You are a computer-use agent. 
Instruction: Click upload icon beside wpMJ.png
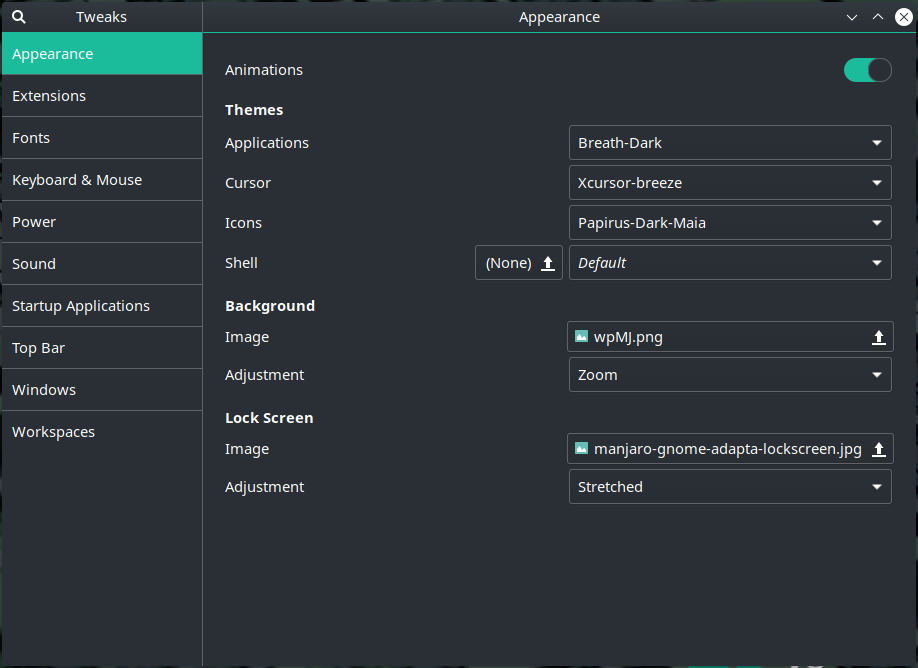point(878,337)
